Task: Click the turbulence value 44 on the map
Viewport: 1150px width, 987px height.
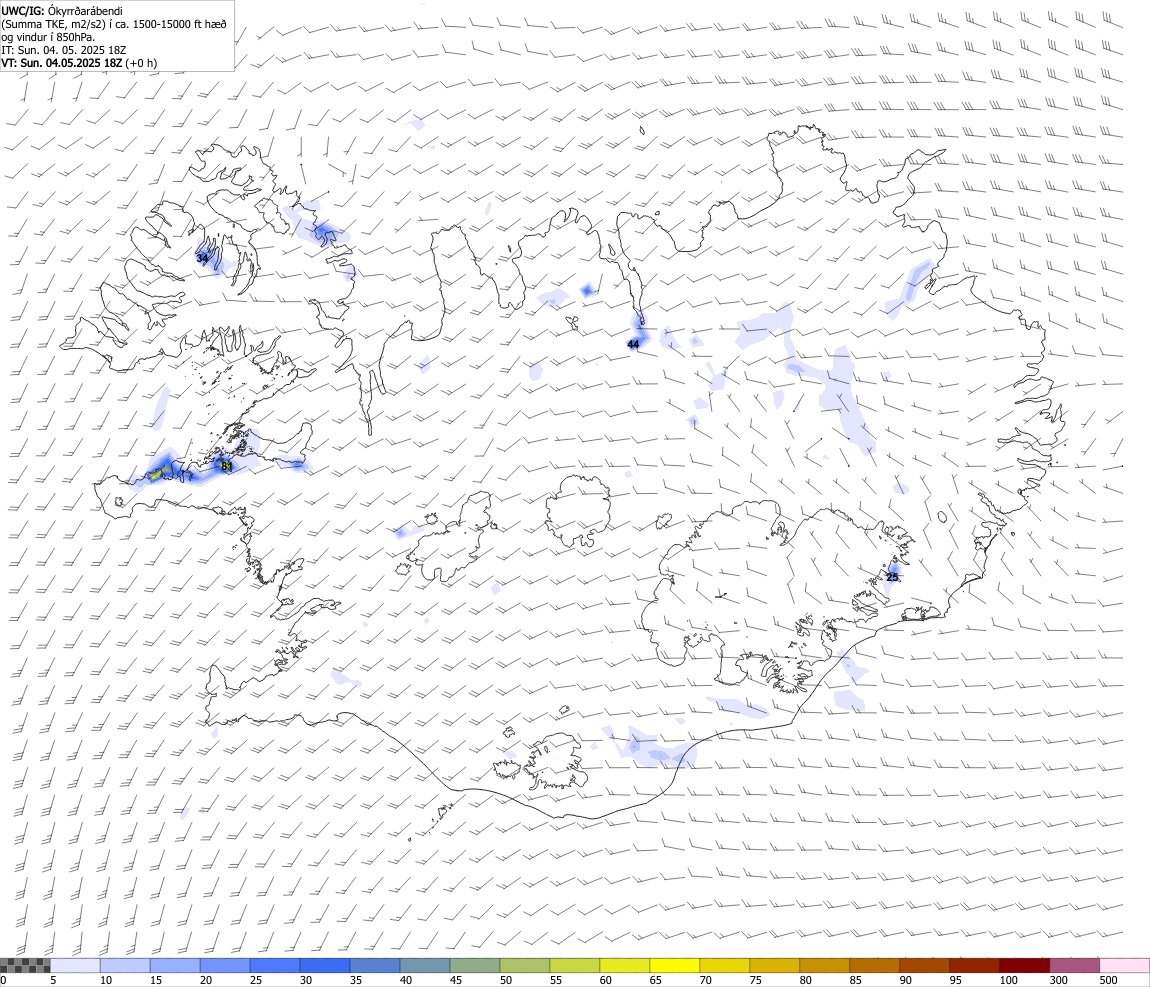Action: 634,344
